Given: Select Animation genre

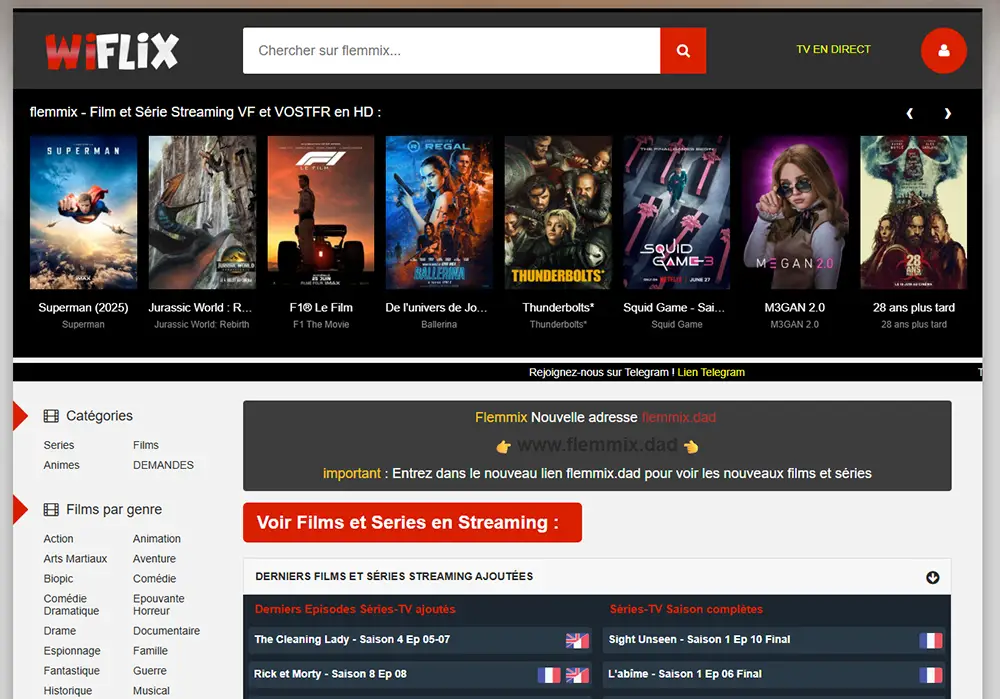Looking at the screenshot, I should (157, 539).
